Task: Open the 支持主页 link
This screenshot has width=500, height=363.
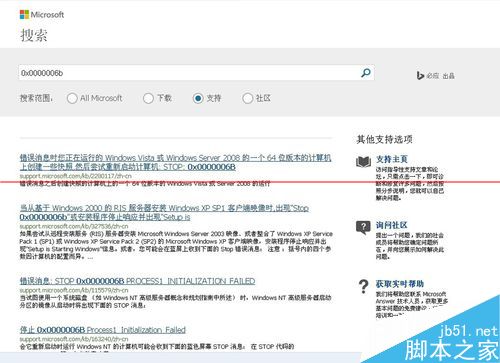Action: coord(392,159)
